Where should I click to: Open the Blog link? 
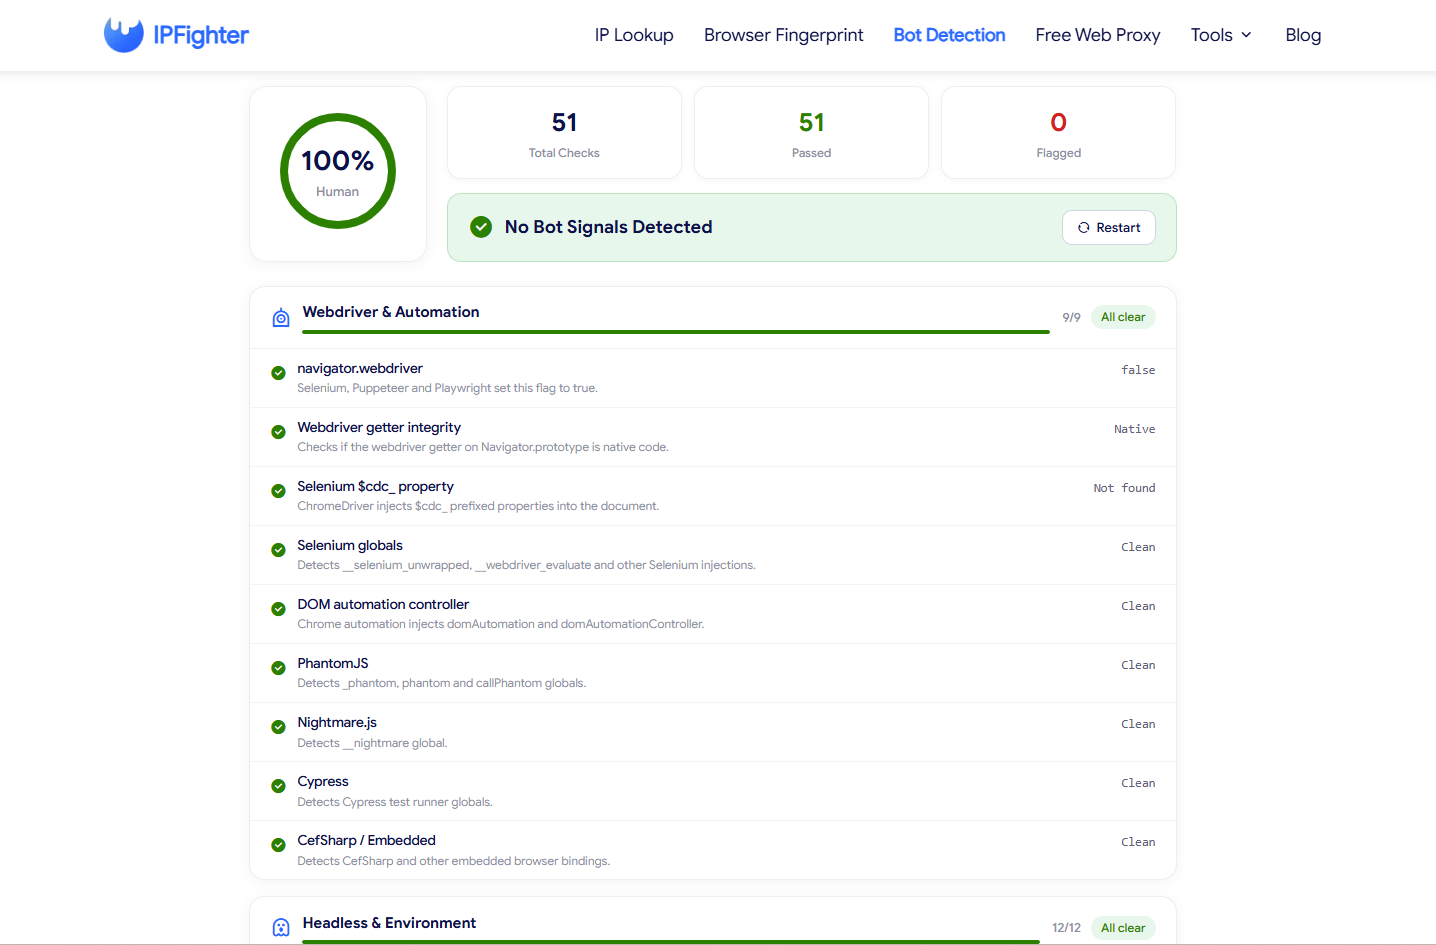coord(1303,35)
